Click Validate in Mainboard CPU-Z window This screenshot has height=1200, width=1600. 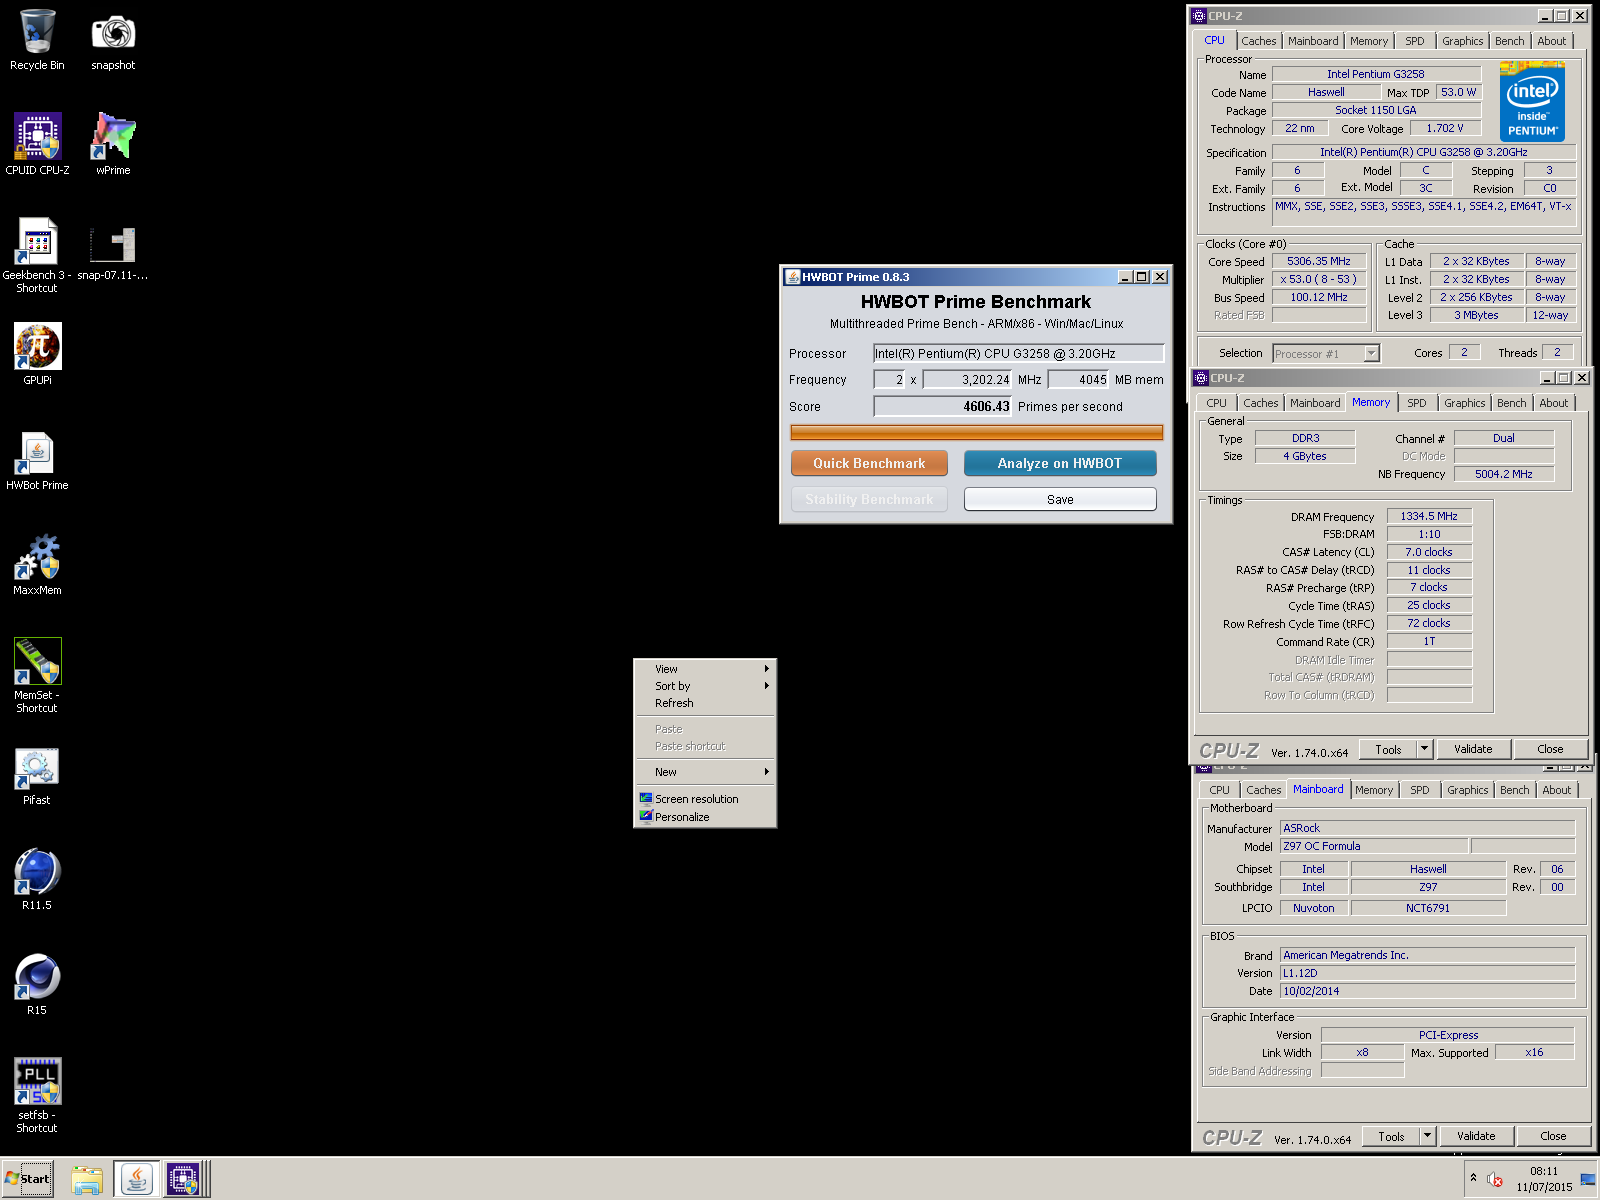click(1476, 1136)
